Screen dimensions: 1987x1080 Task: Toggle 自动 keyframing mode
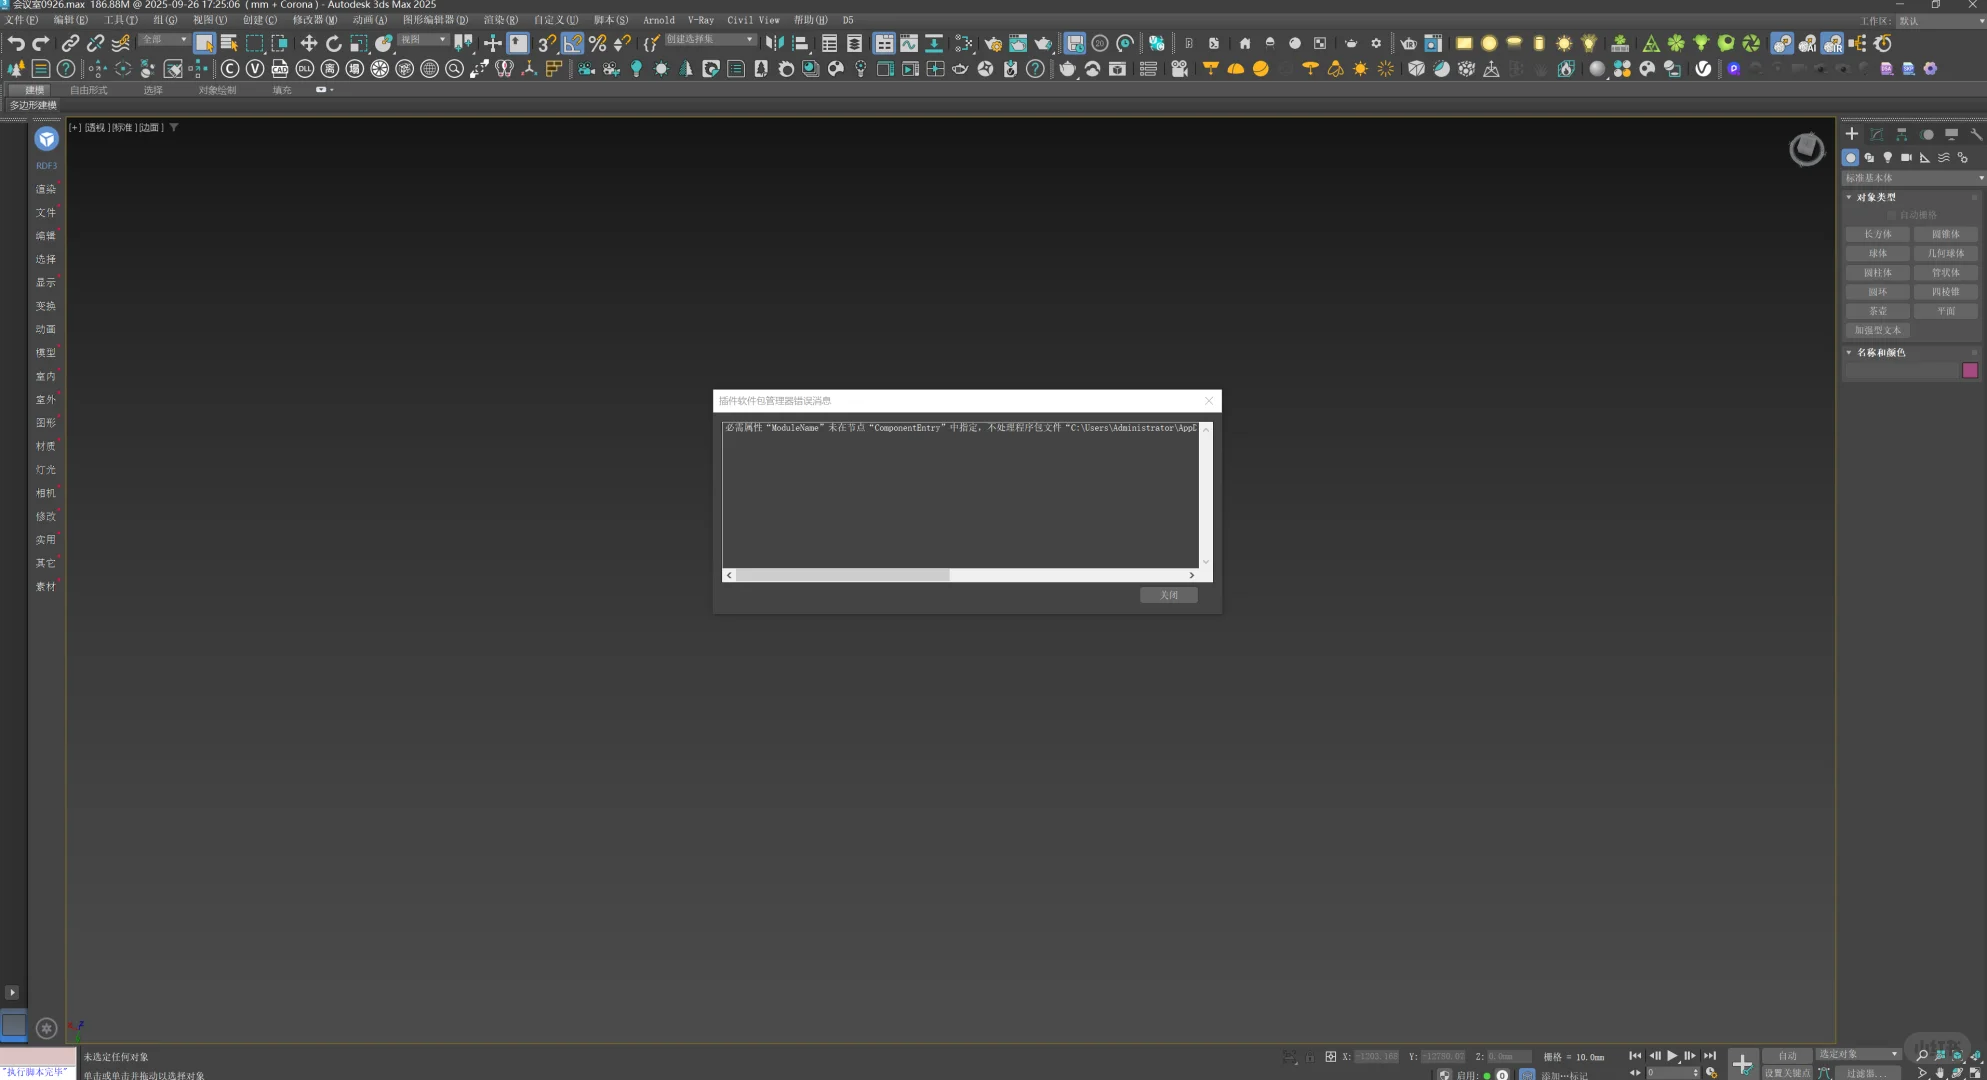tap(1788, 1055)
